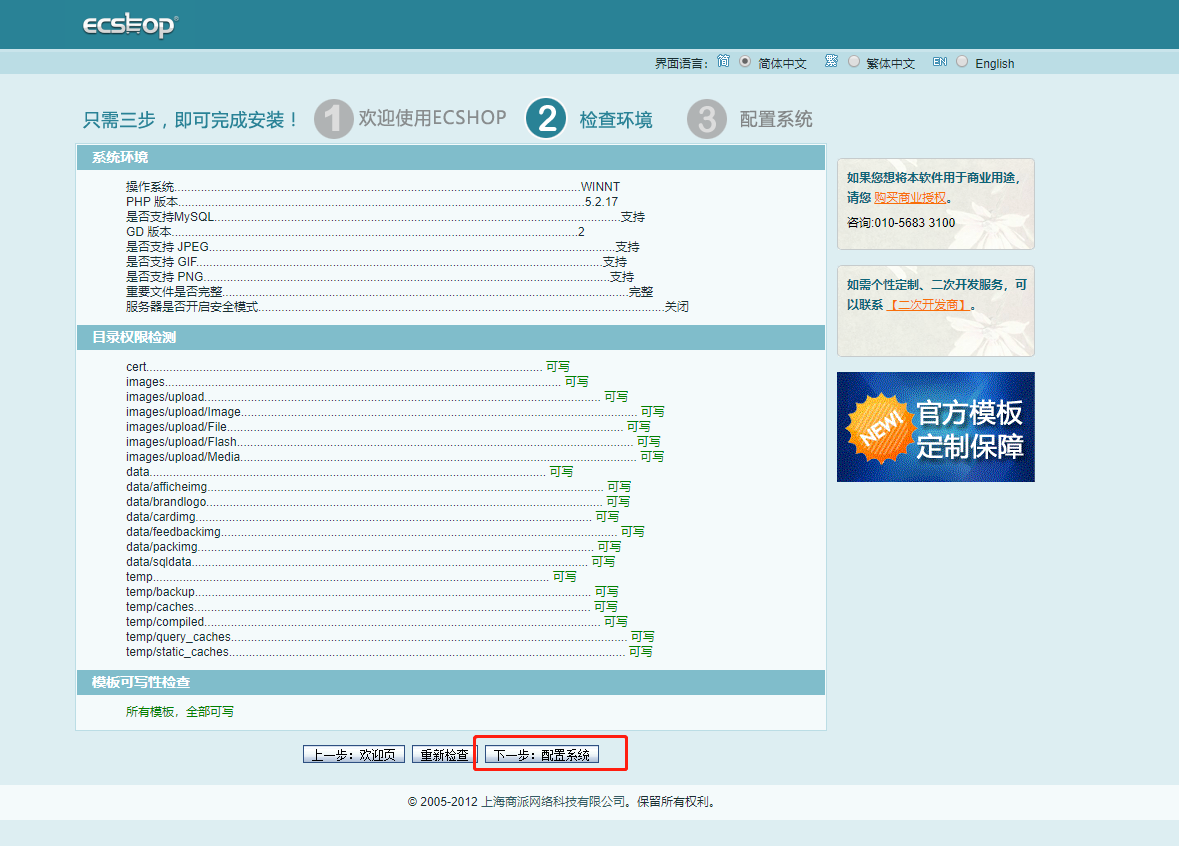The height and width of the screenshot is (846, 1179).
Task: Click 模板可写性检查 section header
Action: [450, 682]
